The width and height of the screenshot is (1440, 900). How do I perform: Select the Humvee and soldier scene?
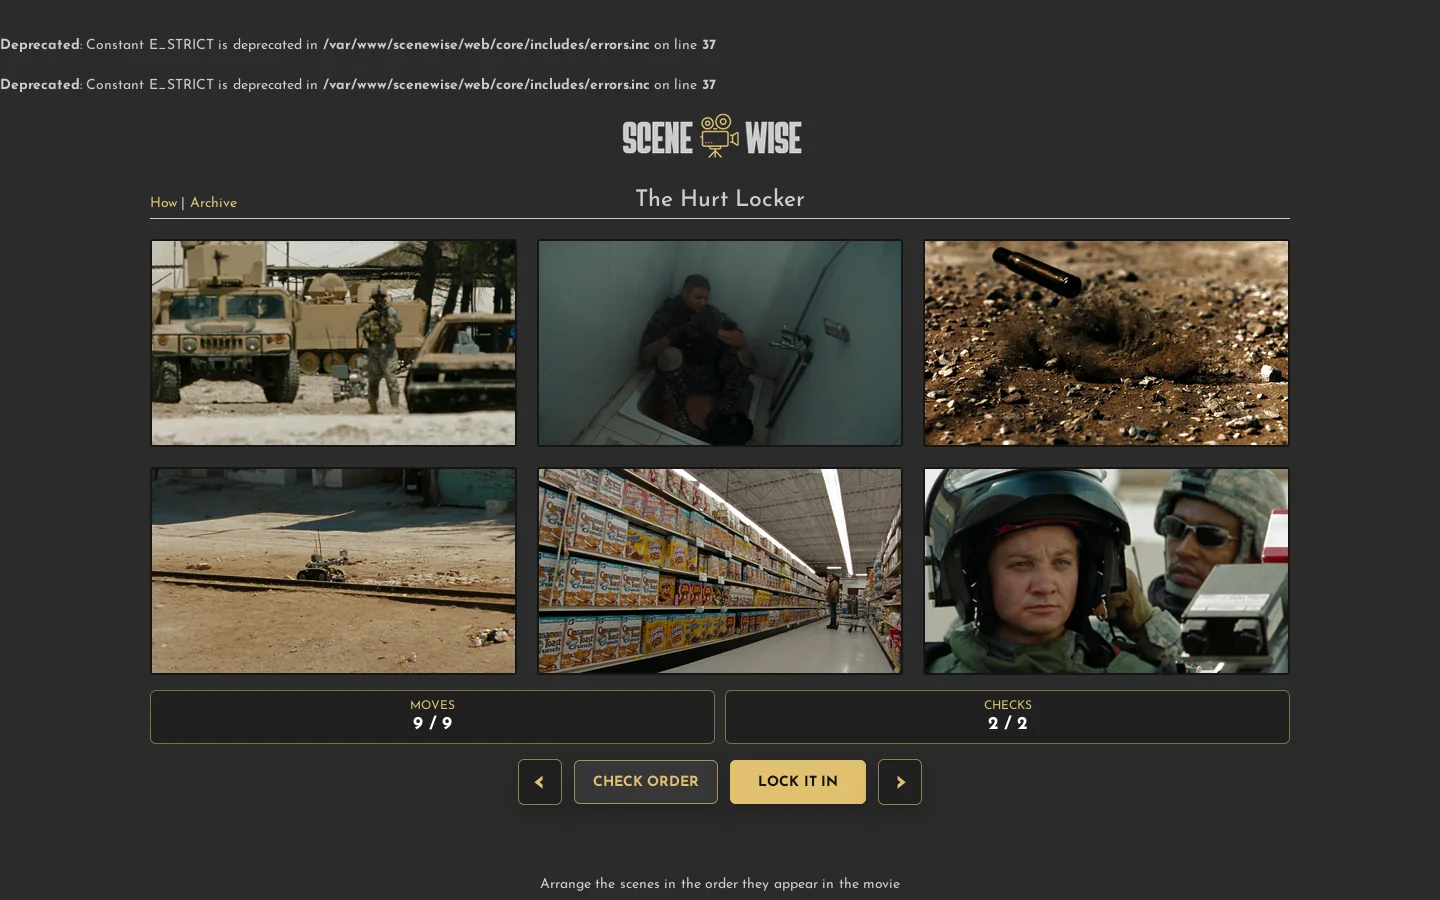333,343
